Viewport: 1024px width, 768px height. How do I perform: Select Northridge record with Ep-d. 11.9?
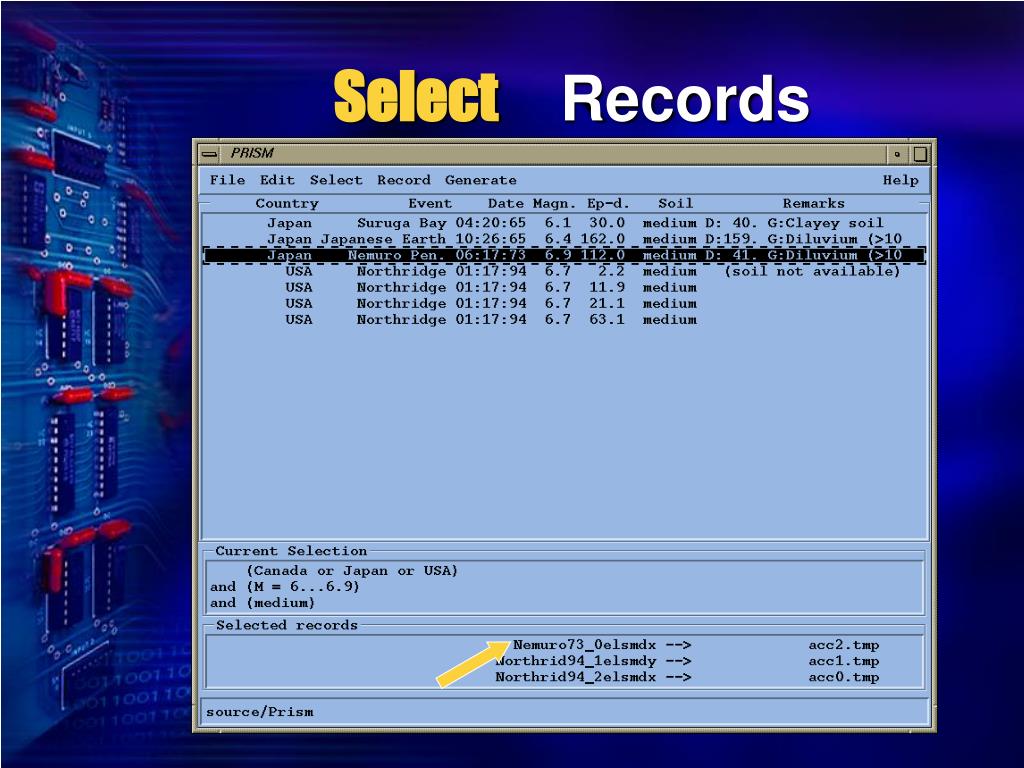click(x=564, y=287)
